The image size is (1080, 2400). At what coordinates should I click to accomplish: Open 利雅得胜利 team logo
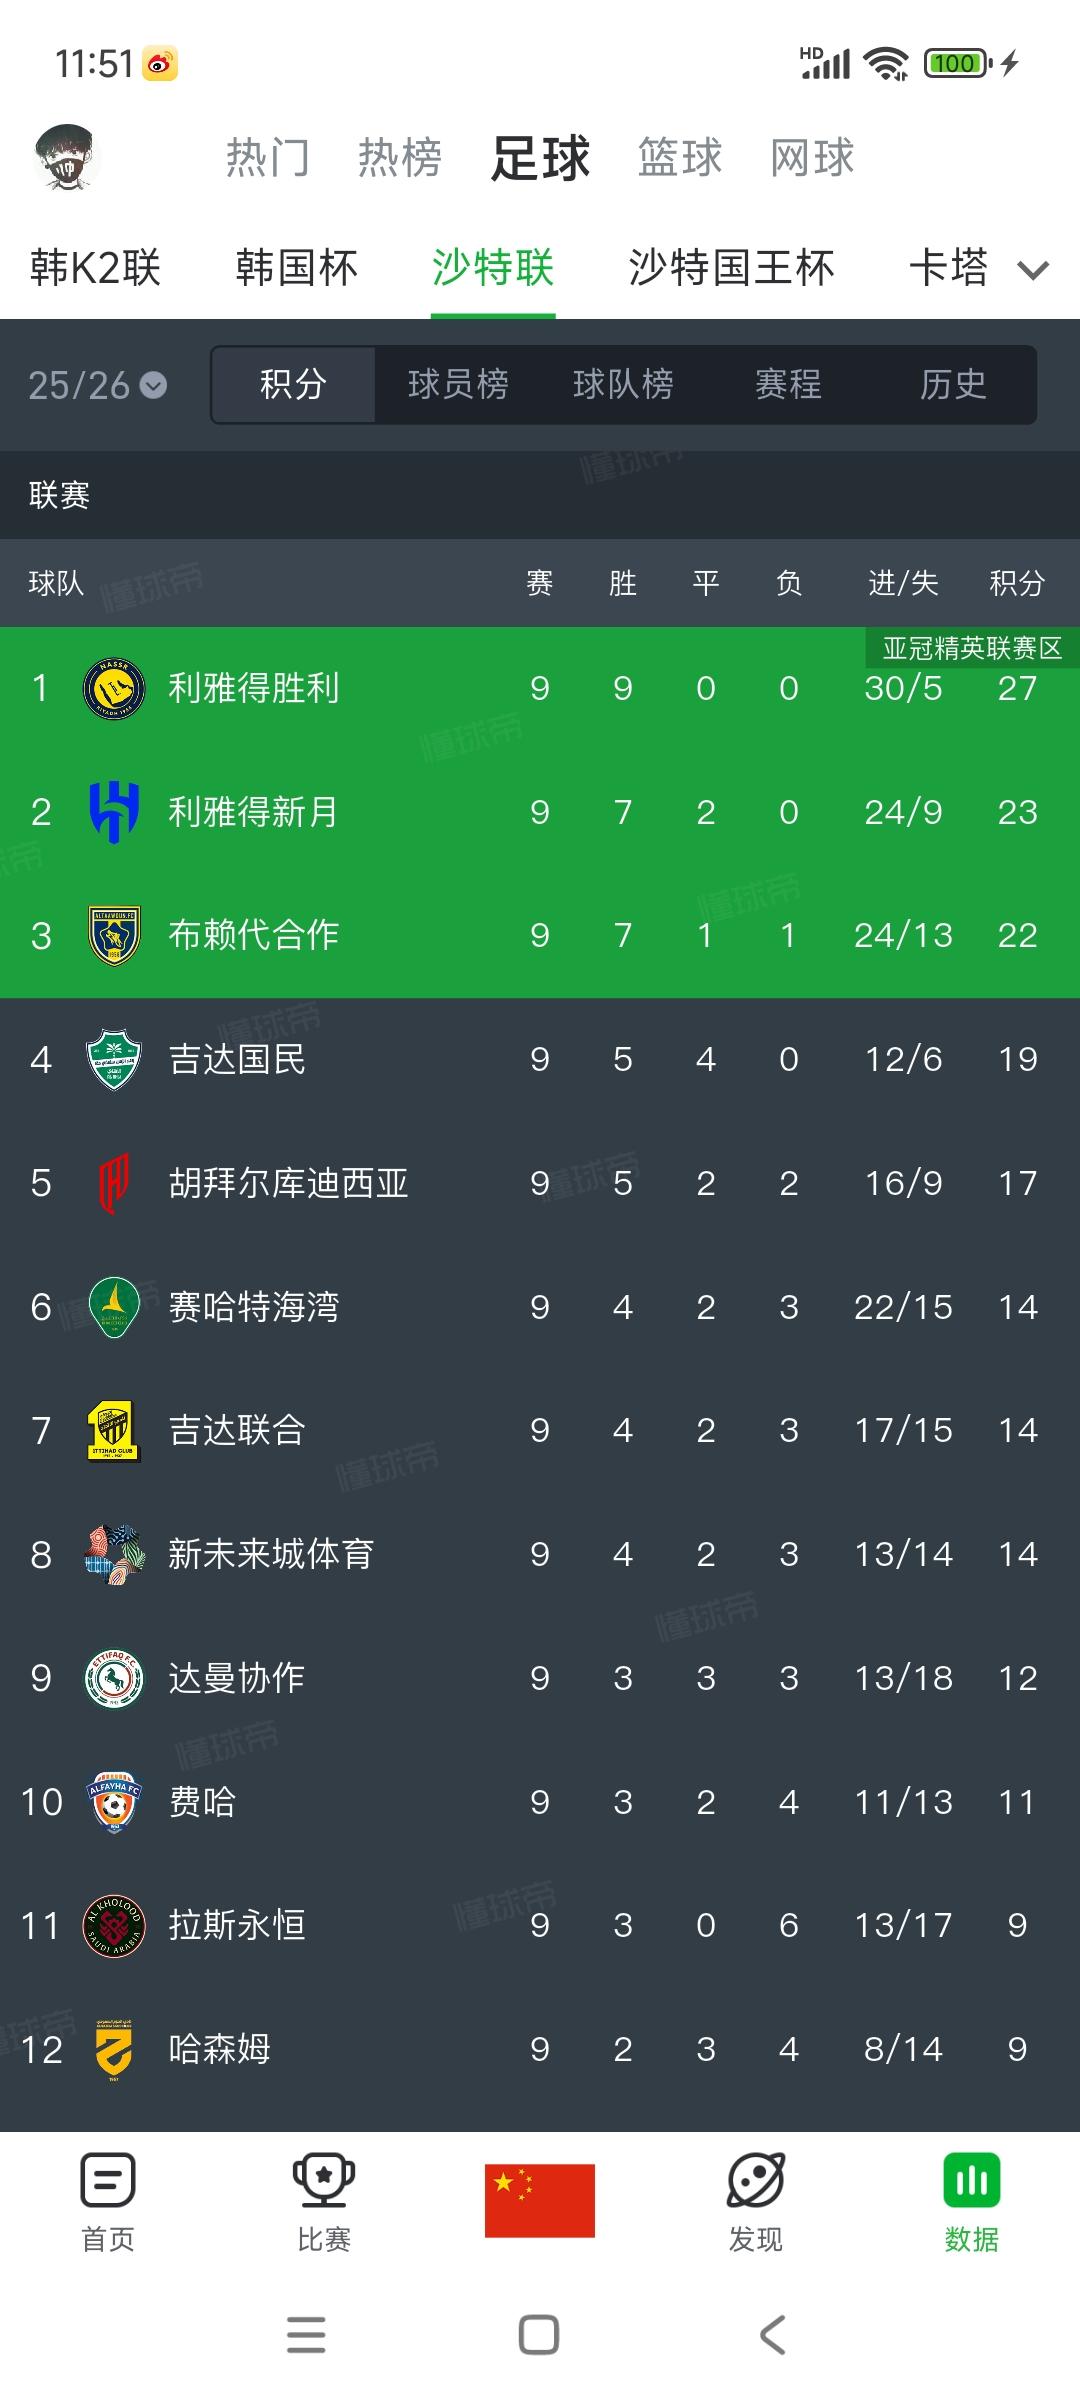point(114,688)
